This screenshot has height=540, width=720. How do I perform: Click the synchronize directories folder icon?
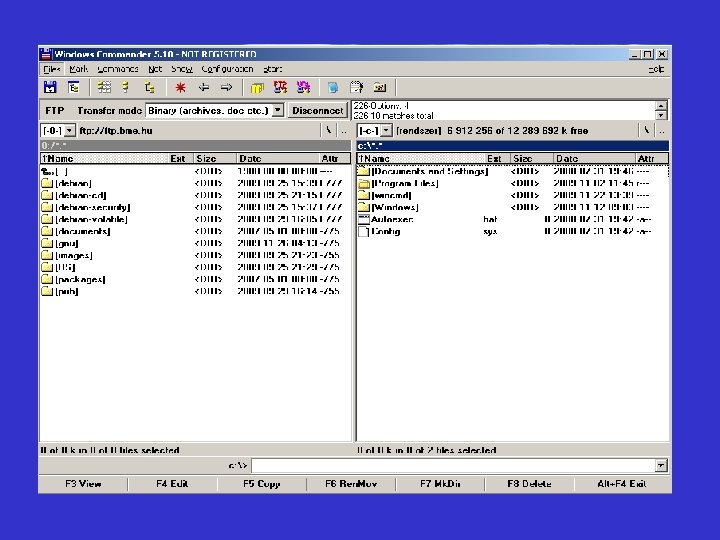(380, 87)
